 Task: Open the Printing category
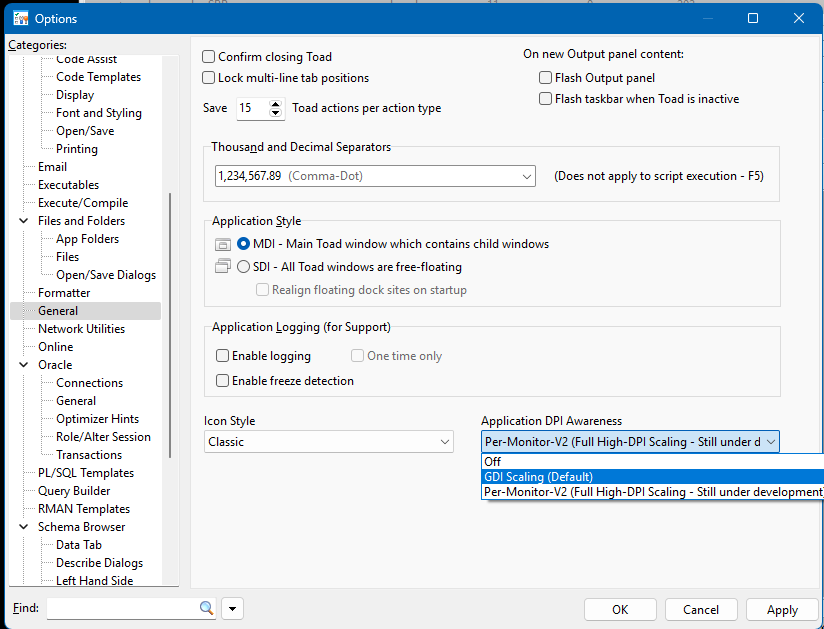pyautogui.click(x=77, y=149)
